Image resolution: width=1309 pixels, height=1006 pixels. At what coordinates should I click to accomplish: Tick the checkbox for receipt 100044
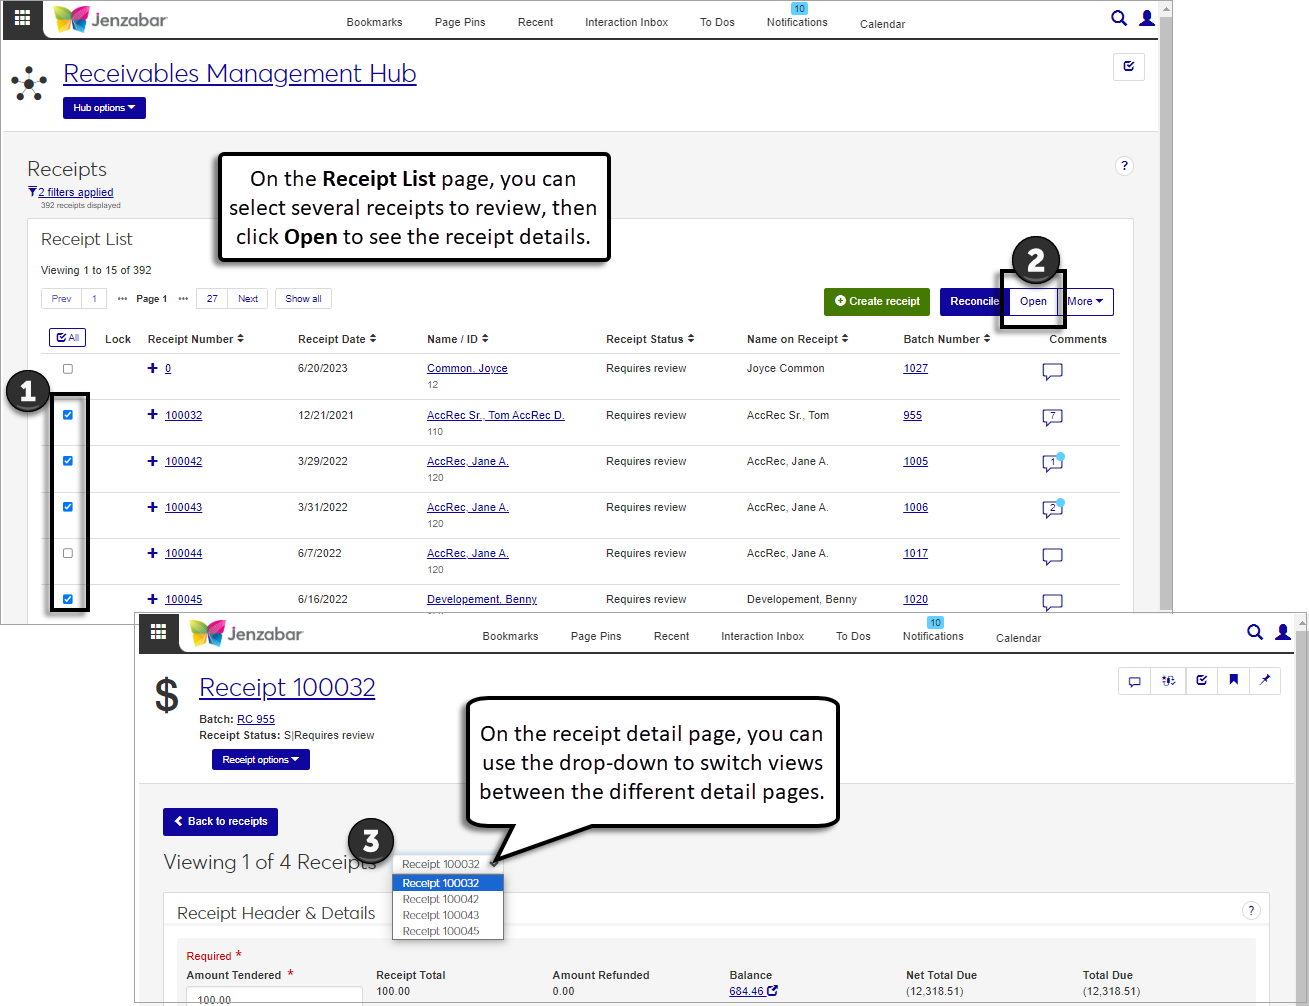pos(68,553)
